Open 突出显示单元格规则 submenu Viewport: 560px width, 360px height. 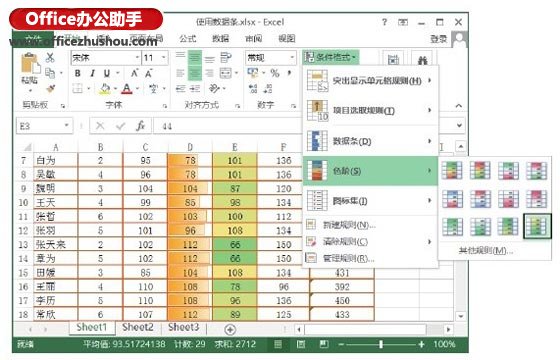[370, 81]
